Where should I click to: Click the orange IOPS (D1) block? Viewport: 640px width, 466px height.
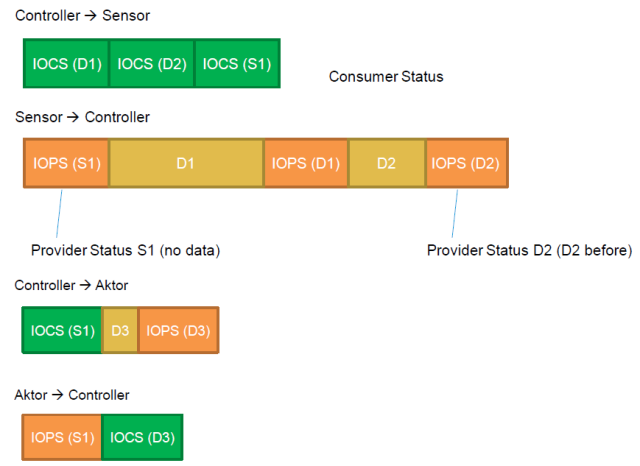click(306, 163)
